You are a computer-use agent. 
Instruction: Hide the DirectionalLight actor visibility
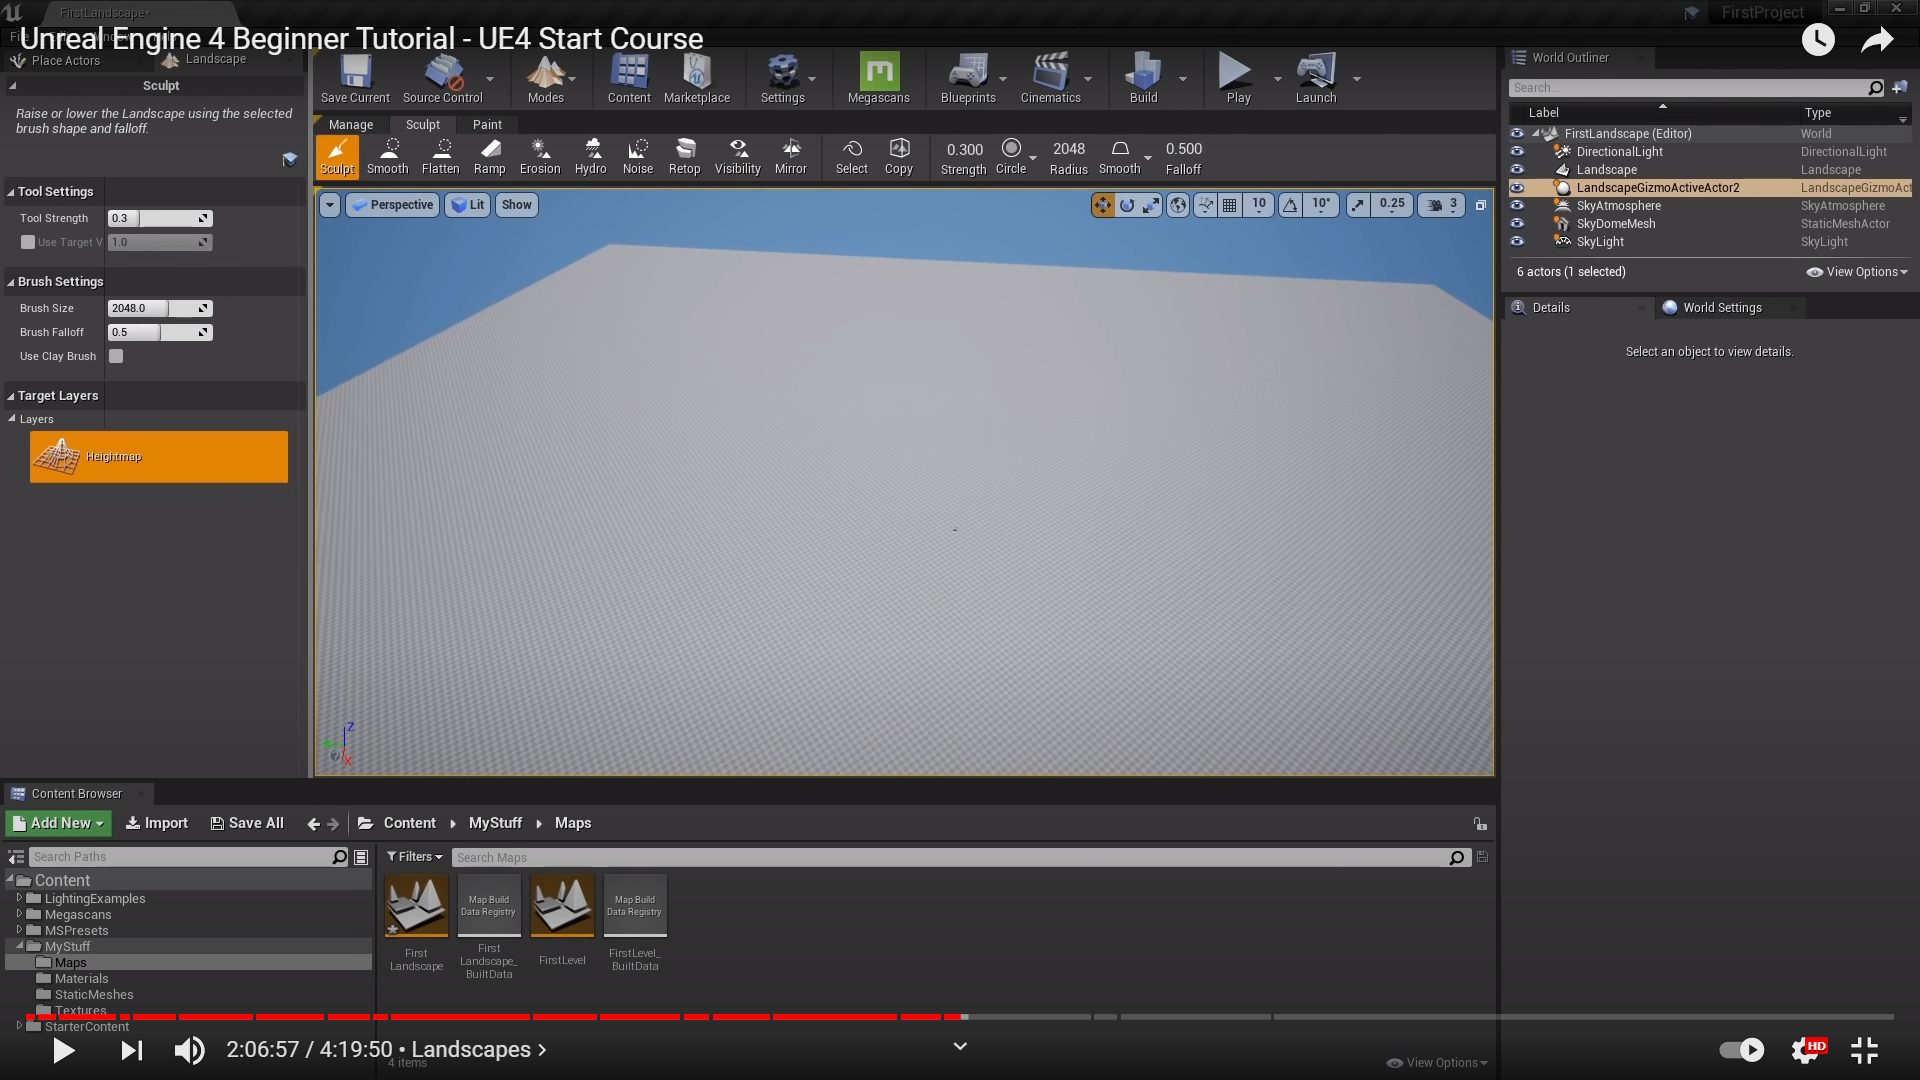1517,152
